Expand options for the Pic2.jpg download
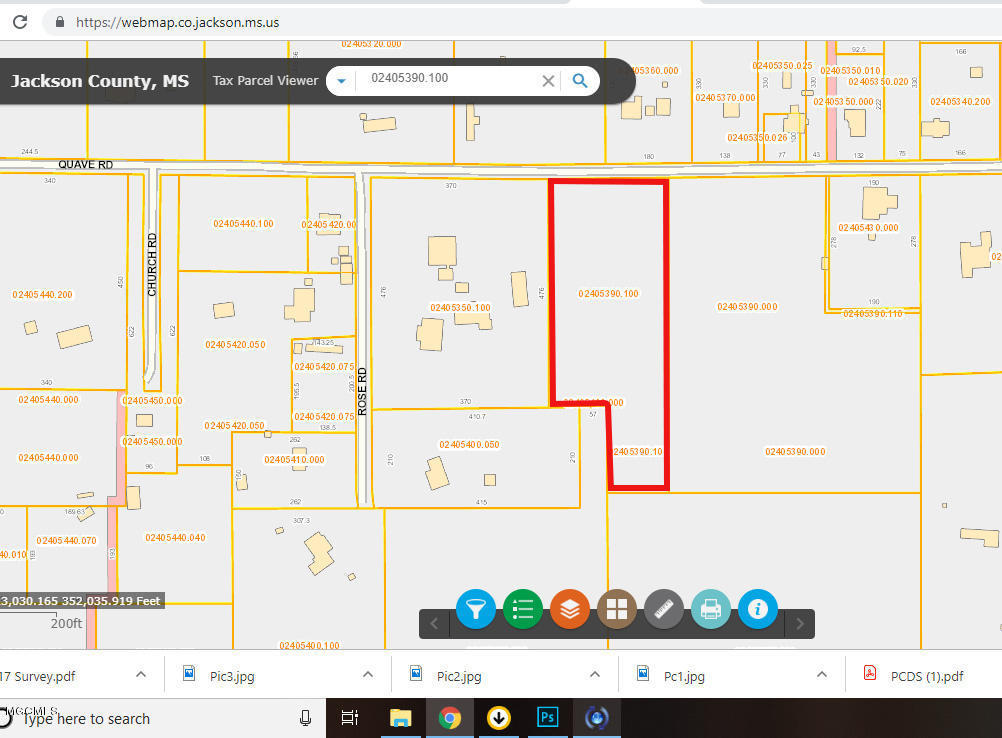 tap(595, 674)
